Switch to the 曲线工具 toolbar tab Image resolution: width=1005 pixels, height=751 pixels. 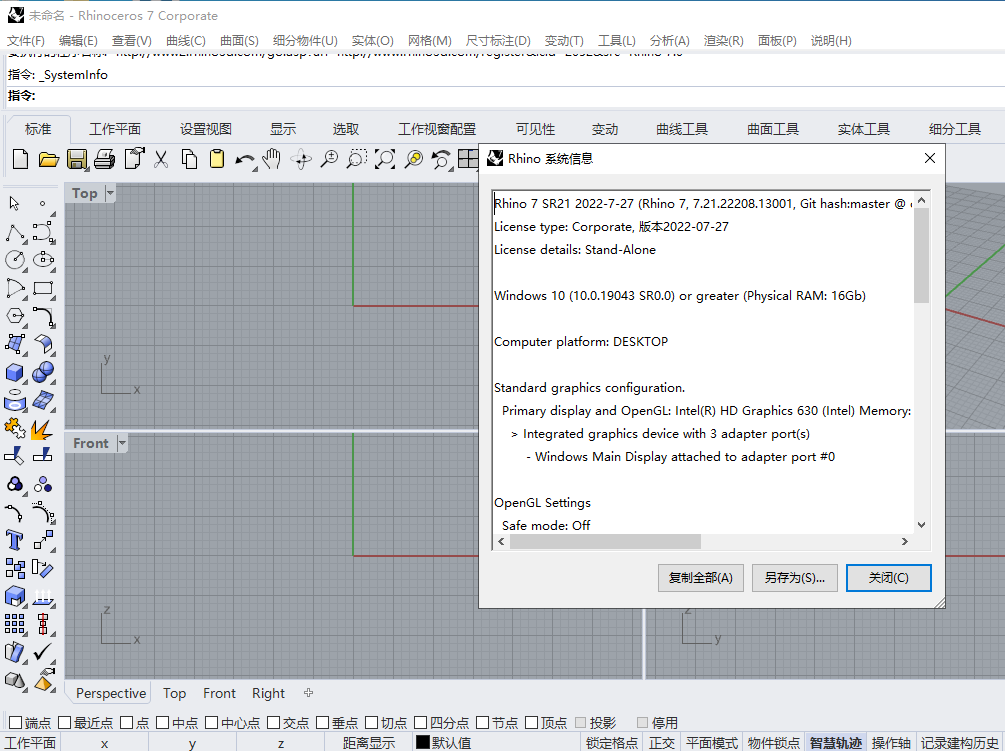click(682, 129)
